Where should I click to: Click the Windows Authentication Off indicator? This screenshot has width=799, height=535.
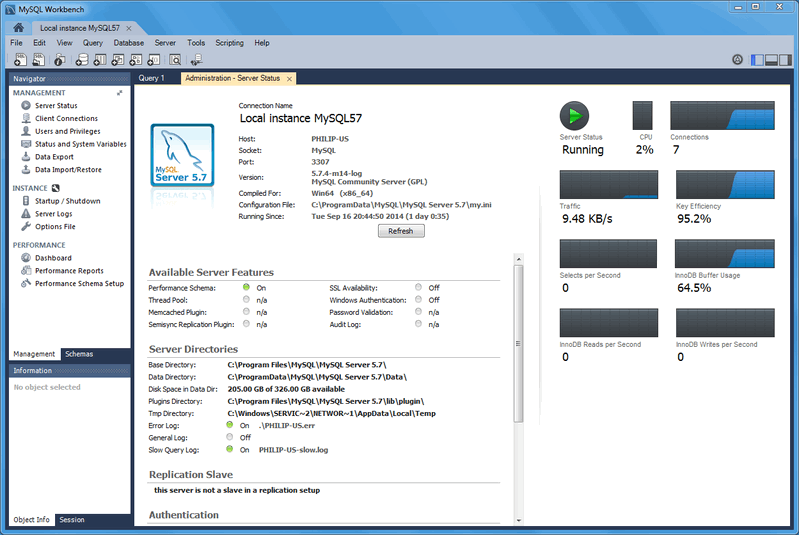coord(418,300)
